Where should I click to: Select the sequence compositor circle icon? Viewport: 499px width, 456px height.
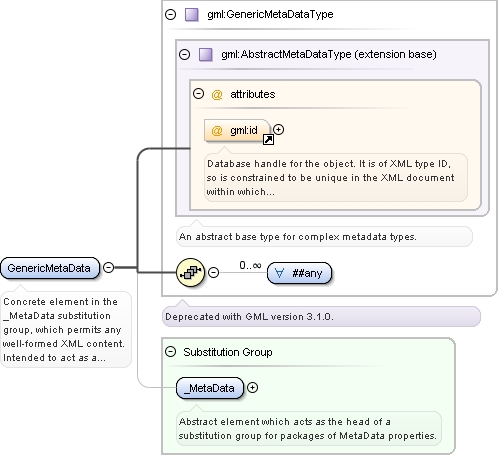click(x=190, y=273)
